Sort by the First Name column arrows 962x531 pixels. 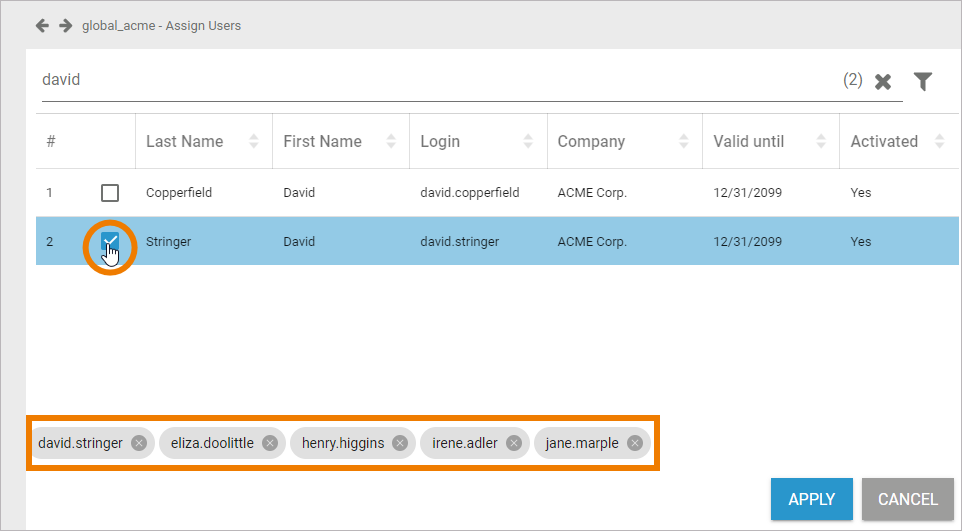[392, 142]
